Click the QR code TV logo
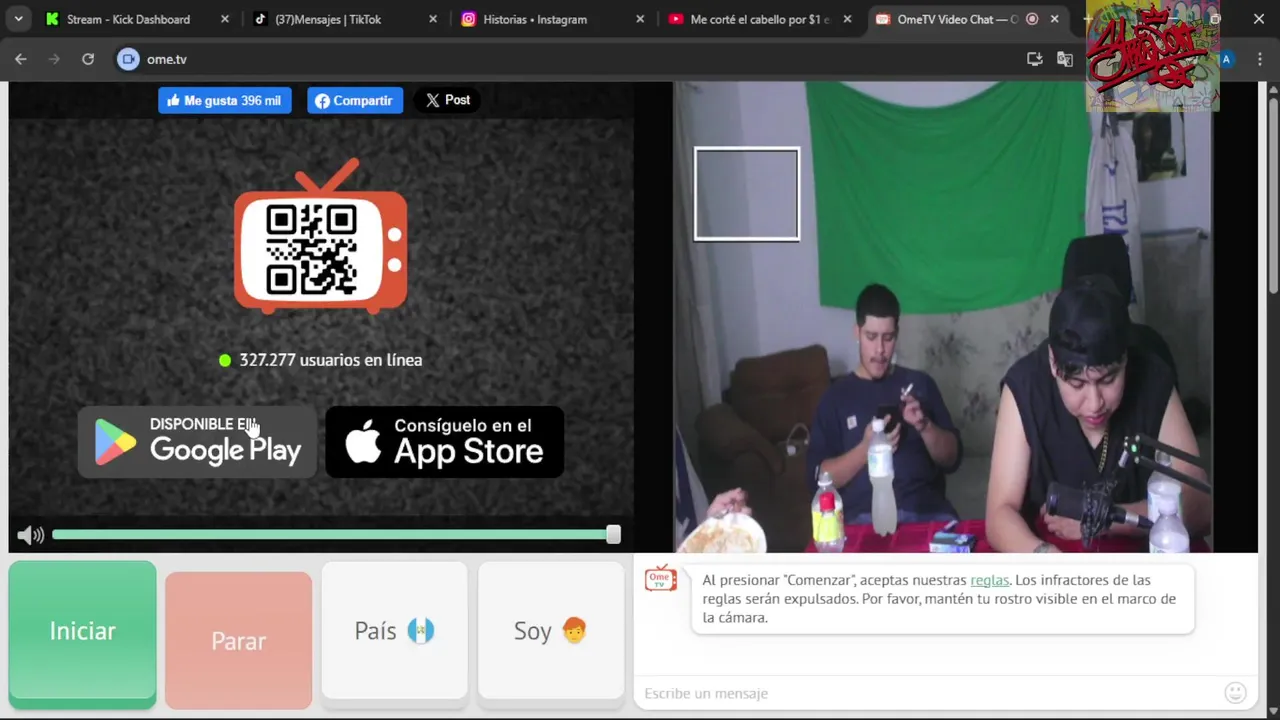 point(321,237)
